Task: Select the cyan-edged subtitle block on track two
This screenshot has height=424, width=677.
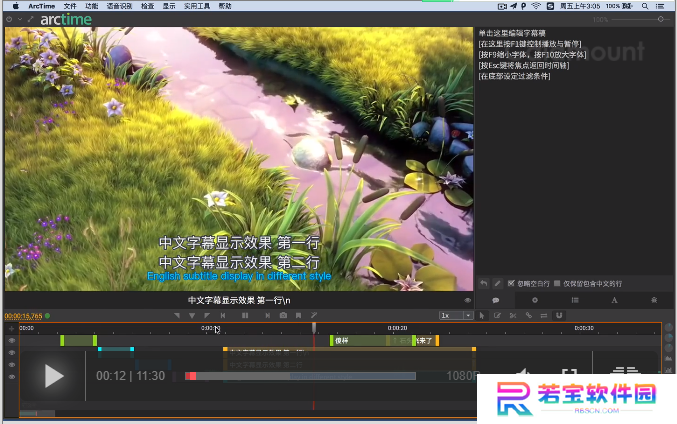Action: (116, 352)
